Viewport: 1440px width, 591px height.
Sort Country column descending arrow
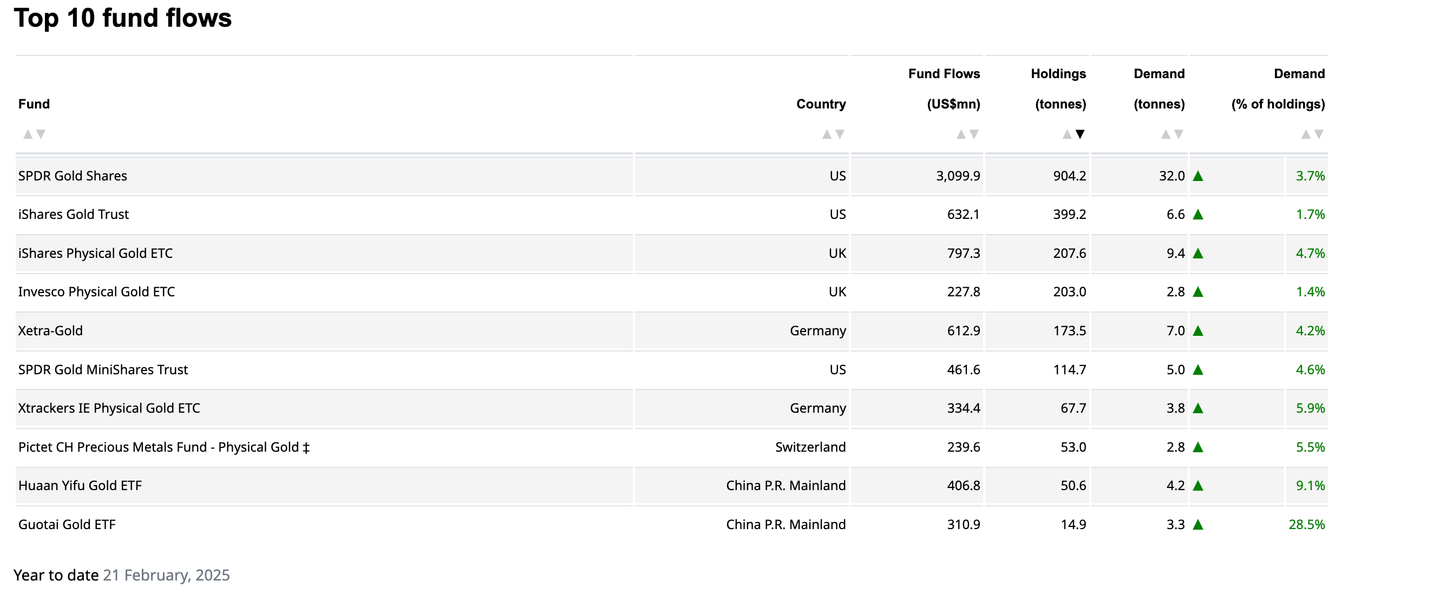840,134
